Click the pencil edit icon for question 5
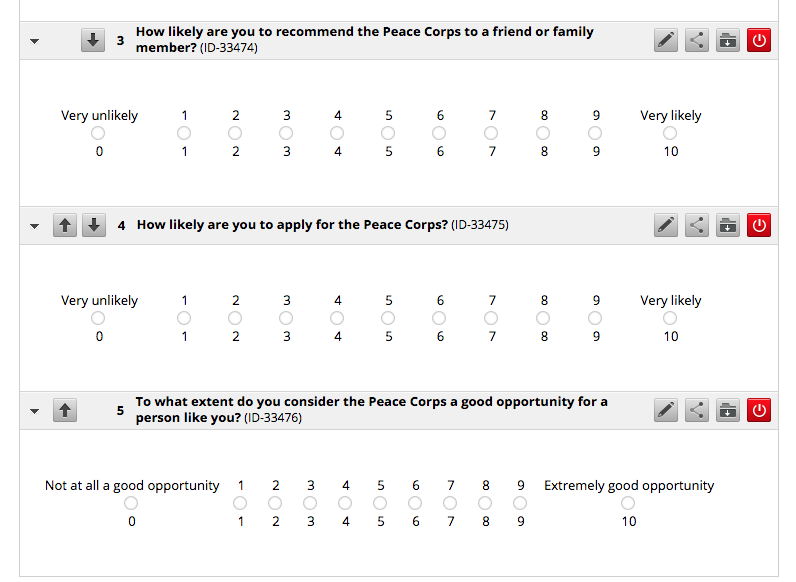Image resolution: width=796 pixels, height=582 pixels. pos(666,410)
